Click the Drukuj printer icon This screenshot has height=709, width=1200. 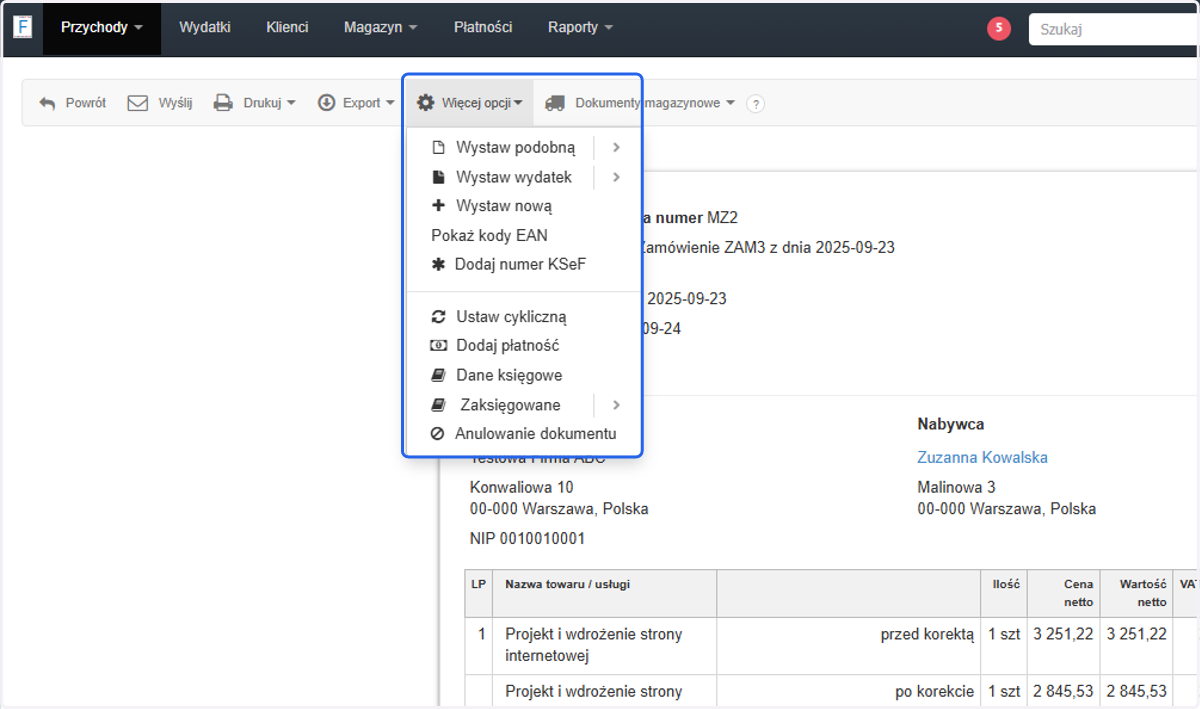tap(223, 103)
